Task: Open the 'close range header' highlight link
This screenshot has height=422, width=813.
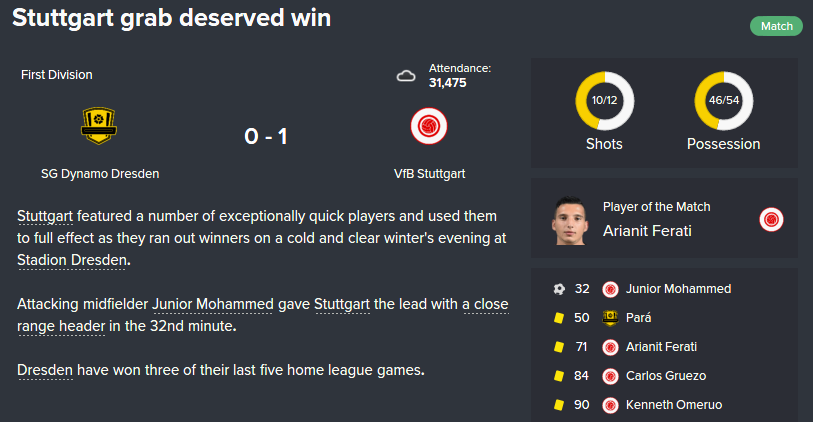Action: tap(263, 315)
